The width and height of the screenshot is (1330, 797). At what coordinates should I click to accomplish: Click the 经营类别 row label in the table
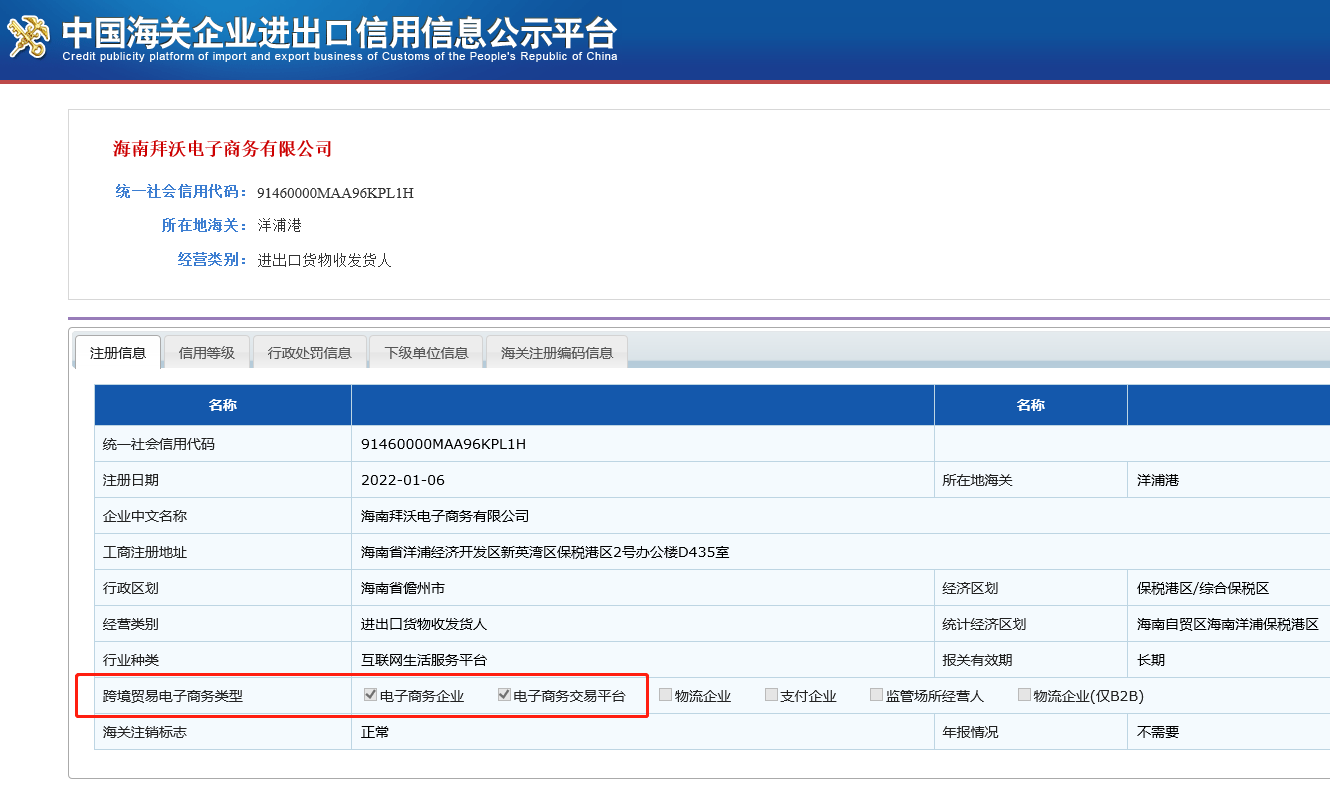(x=131, y=624)
